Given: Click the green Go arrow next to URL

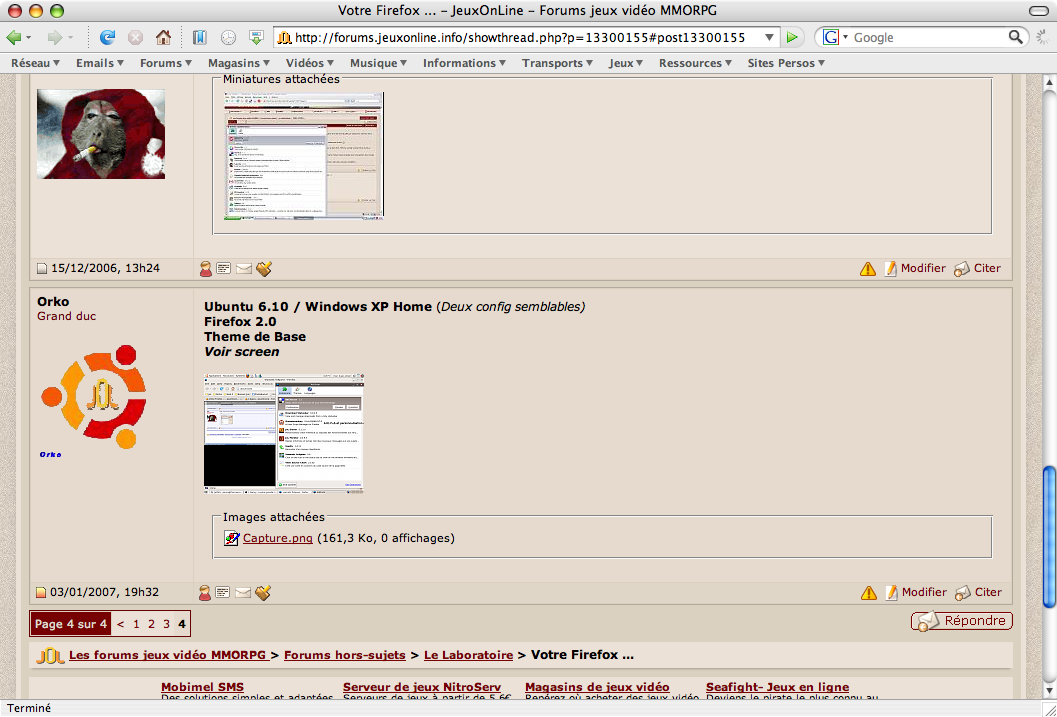Looking at the screenshot, I should tap(792, 37).
